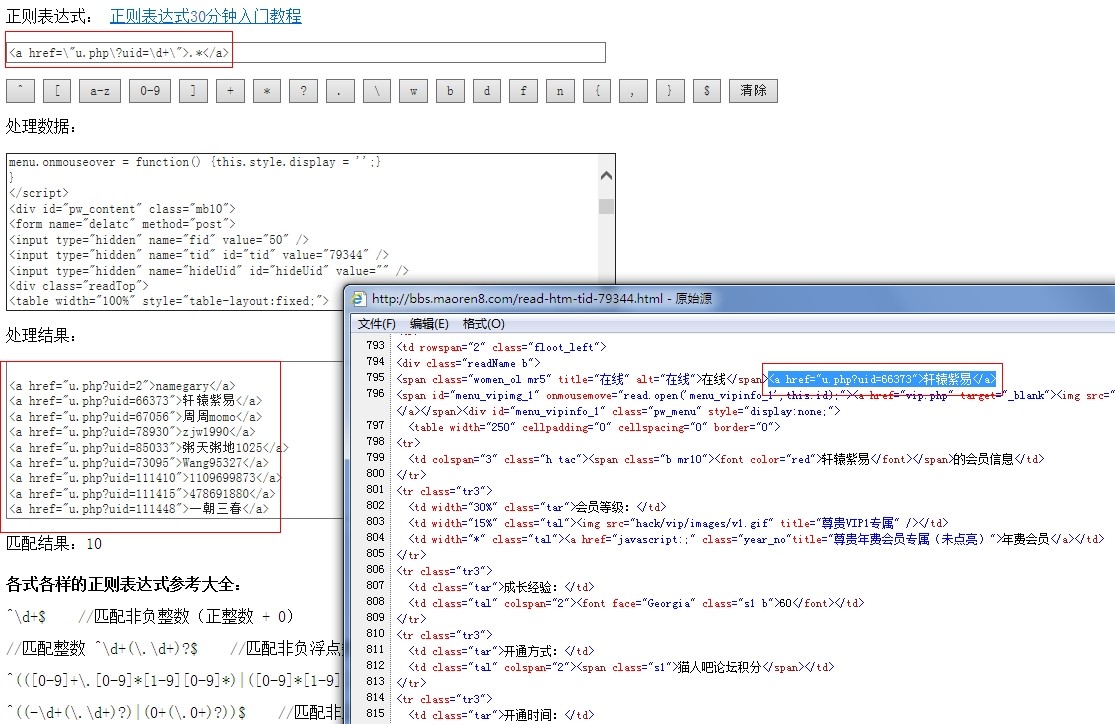
Task: Insert the n button
Action: pyautogui.click(x=560, y=91)
